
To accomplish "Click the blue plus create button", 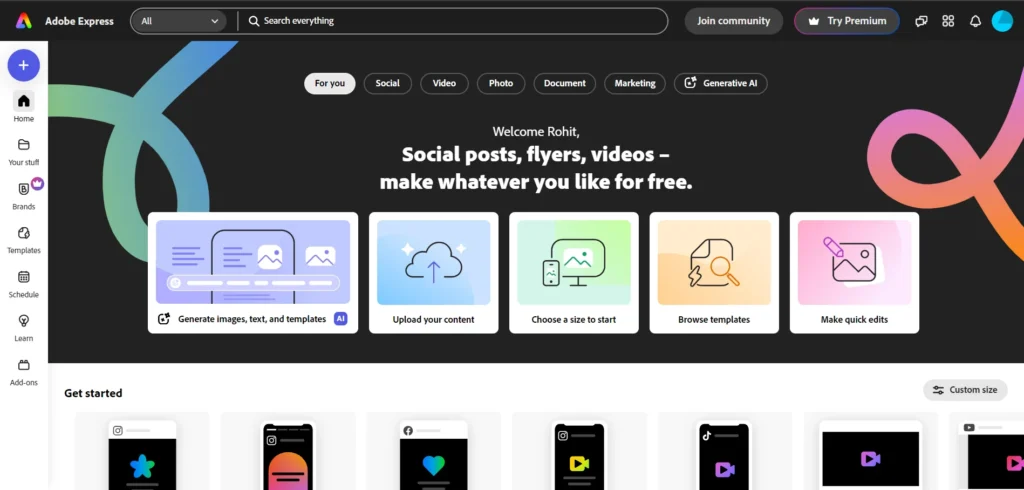I will click(24, 65).
